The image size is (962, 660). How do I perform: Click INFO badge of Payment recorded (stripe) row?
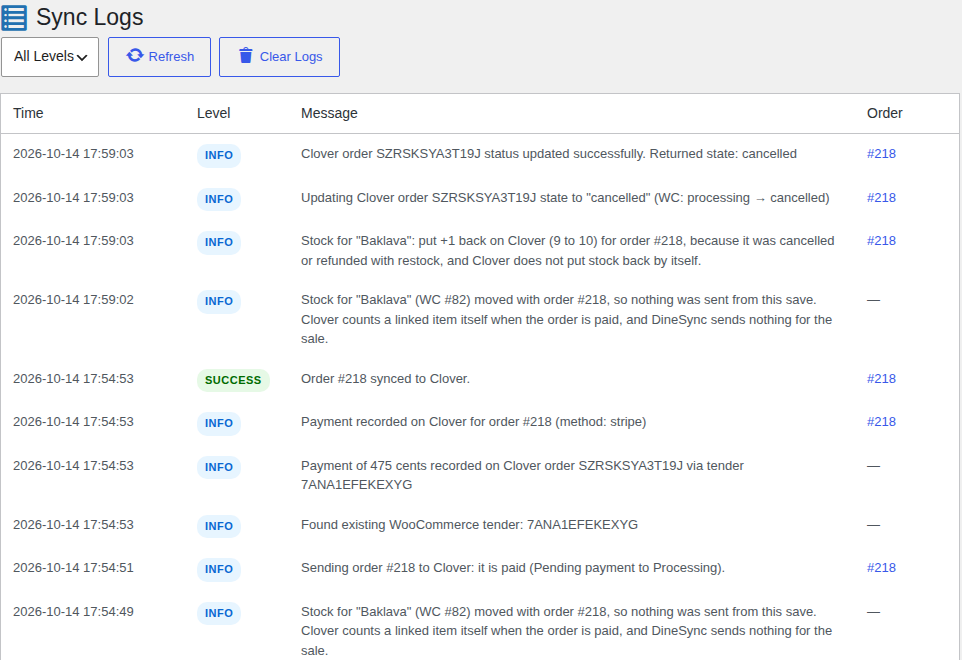tap(218, 423)
